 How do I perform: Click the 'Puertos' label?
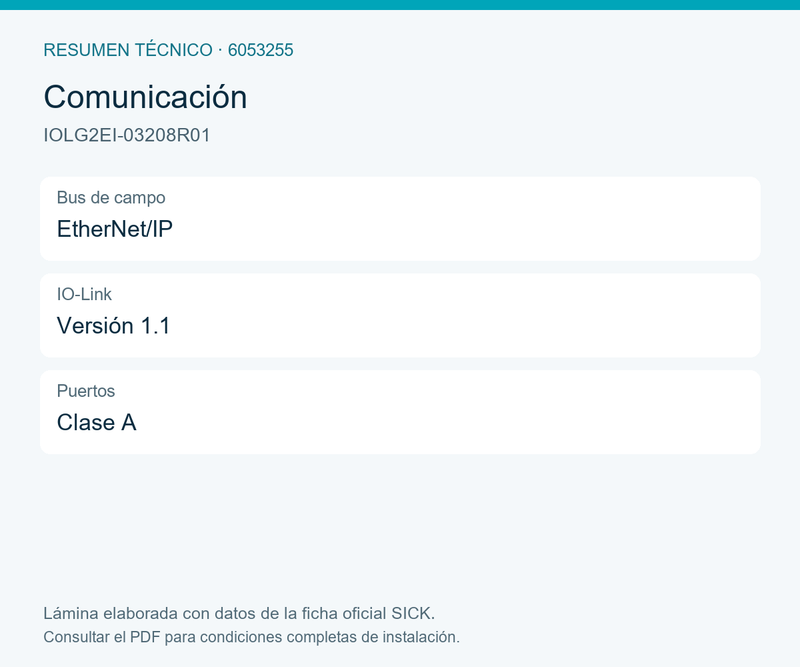(86, 391)
